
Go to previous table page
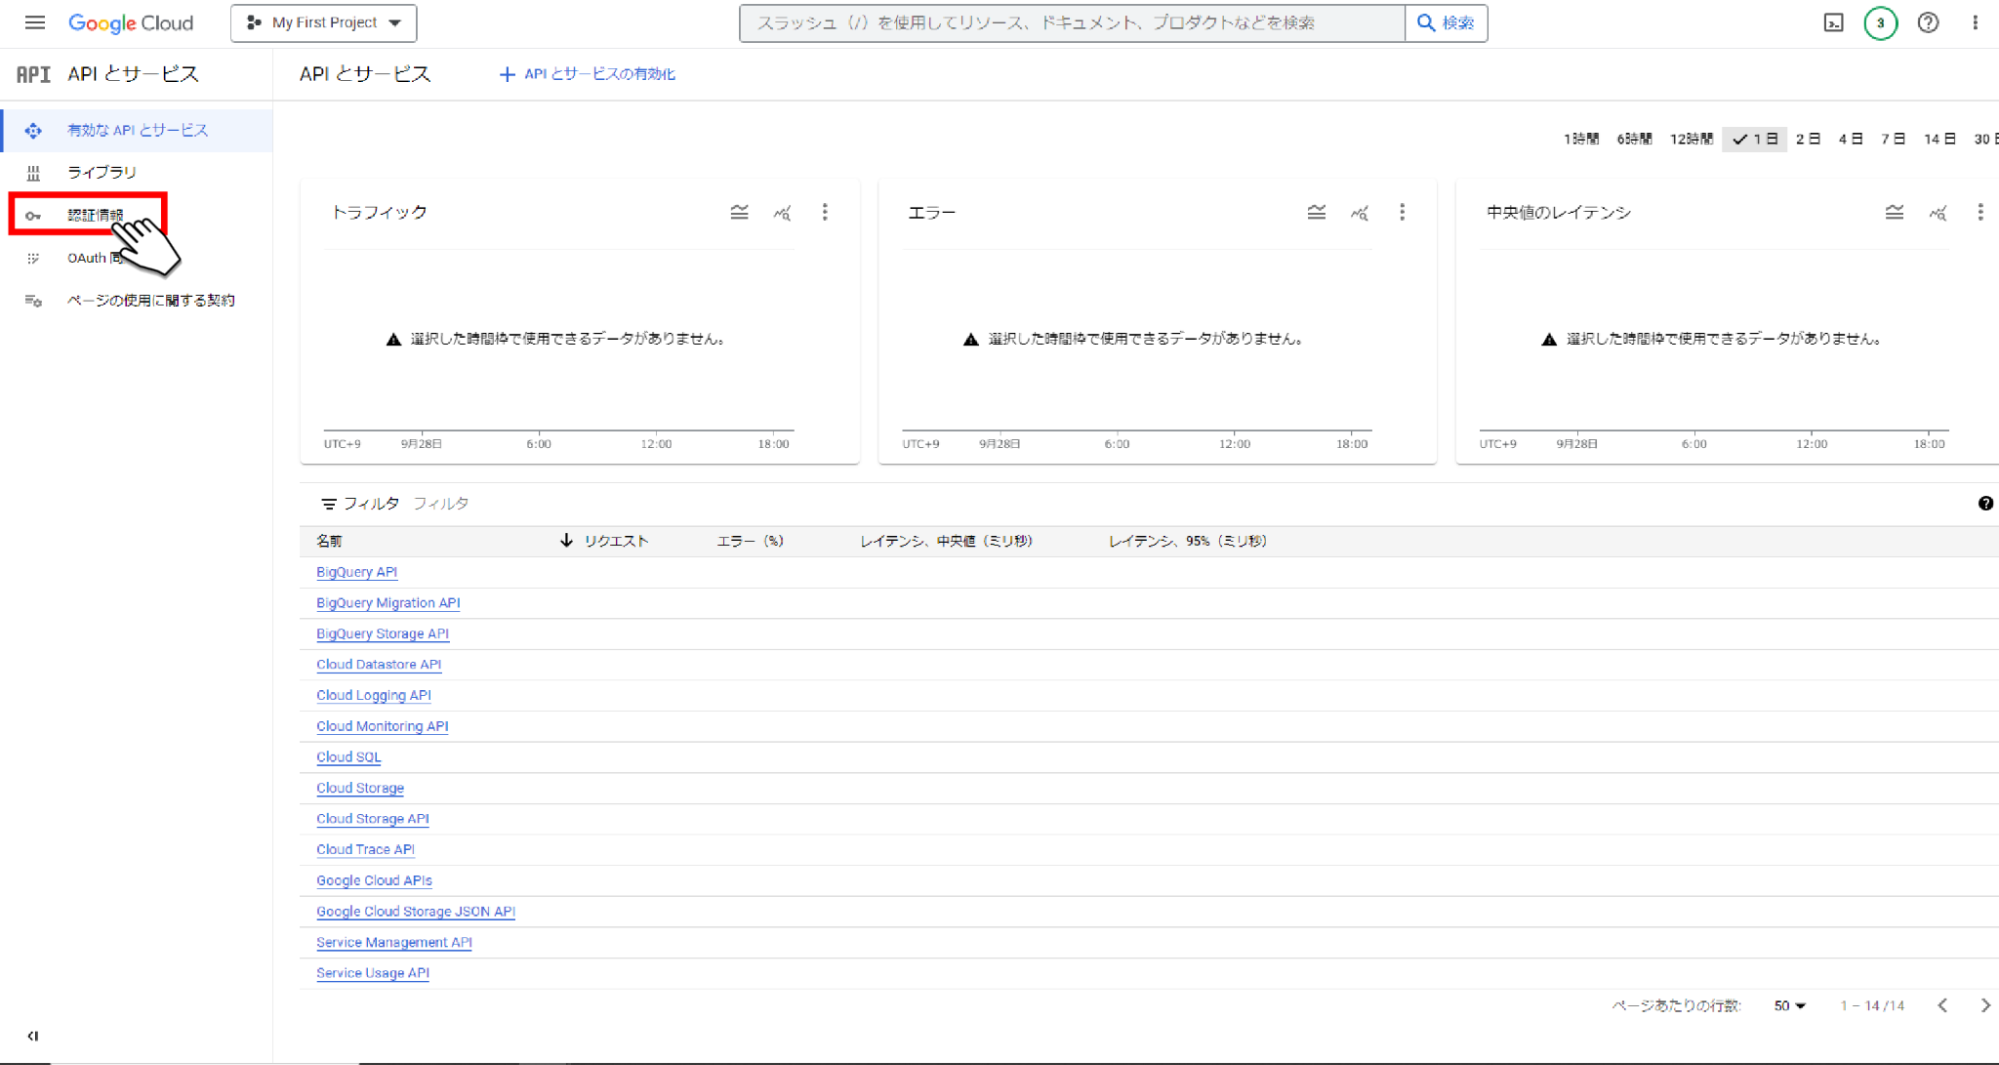pos(1942,1006)
